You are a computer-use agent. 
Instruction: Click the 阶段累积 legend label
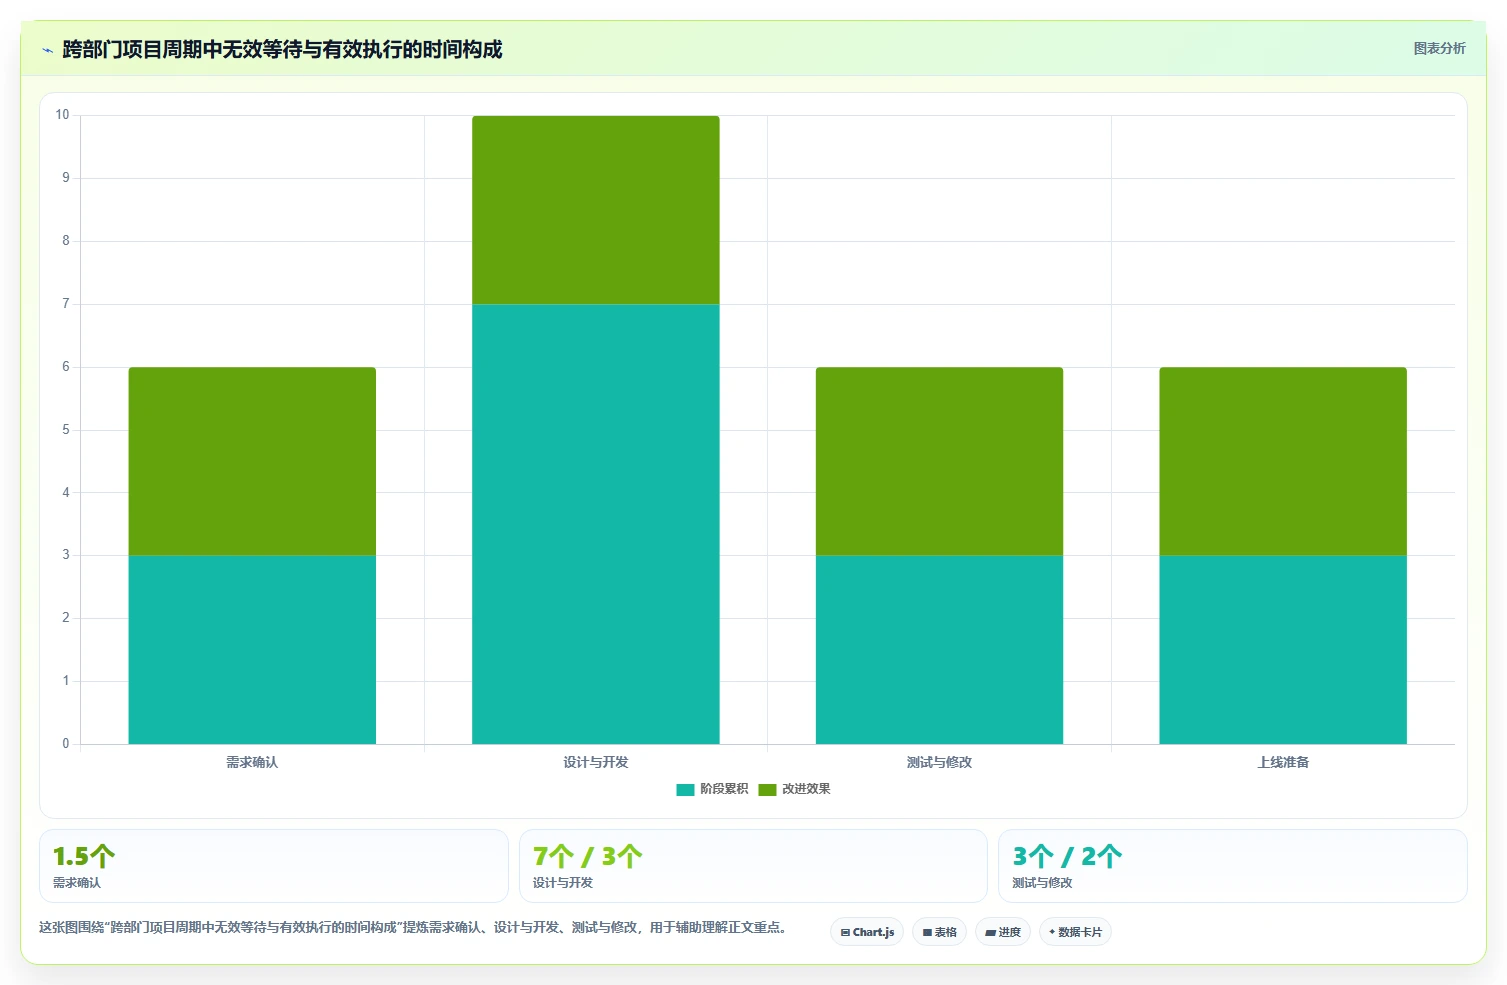724,789
